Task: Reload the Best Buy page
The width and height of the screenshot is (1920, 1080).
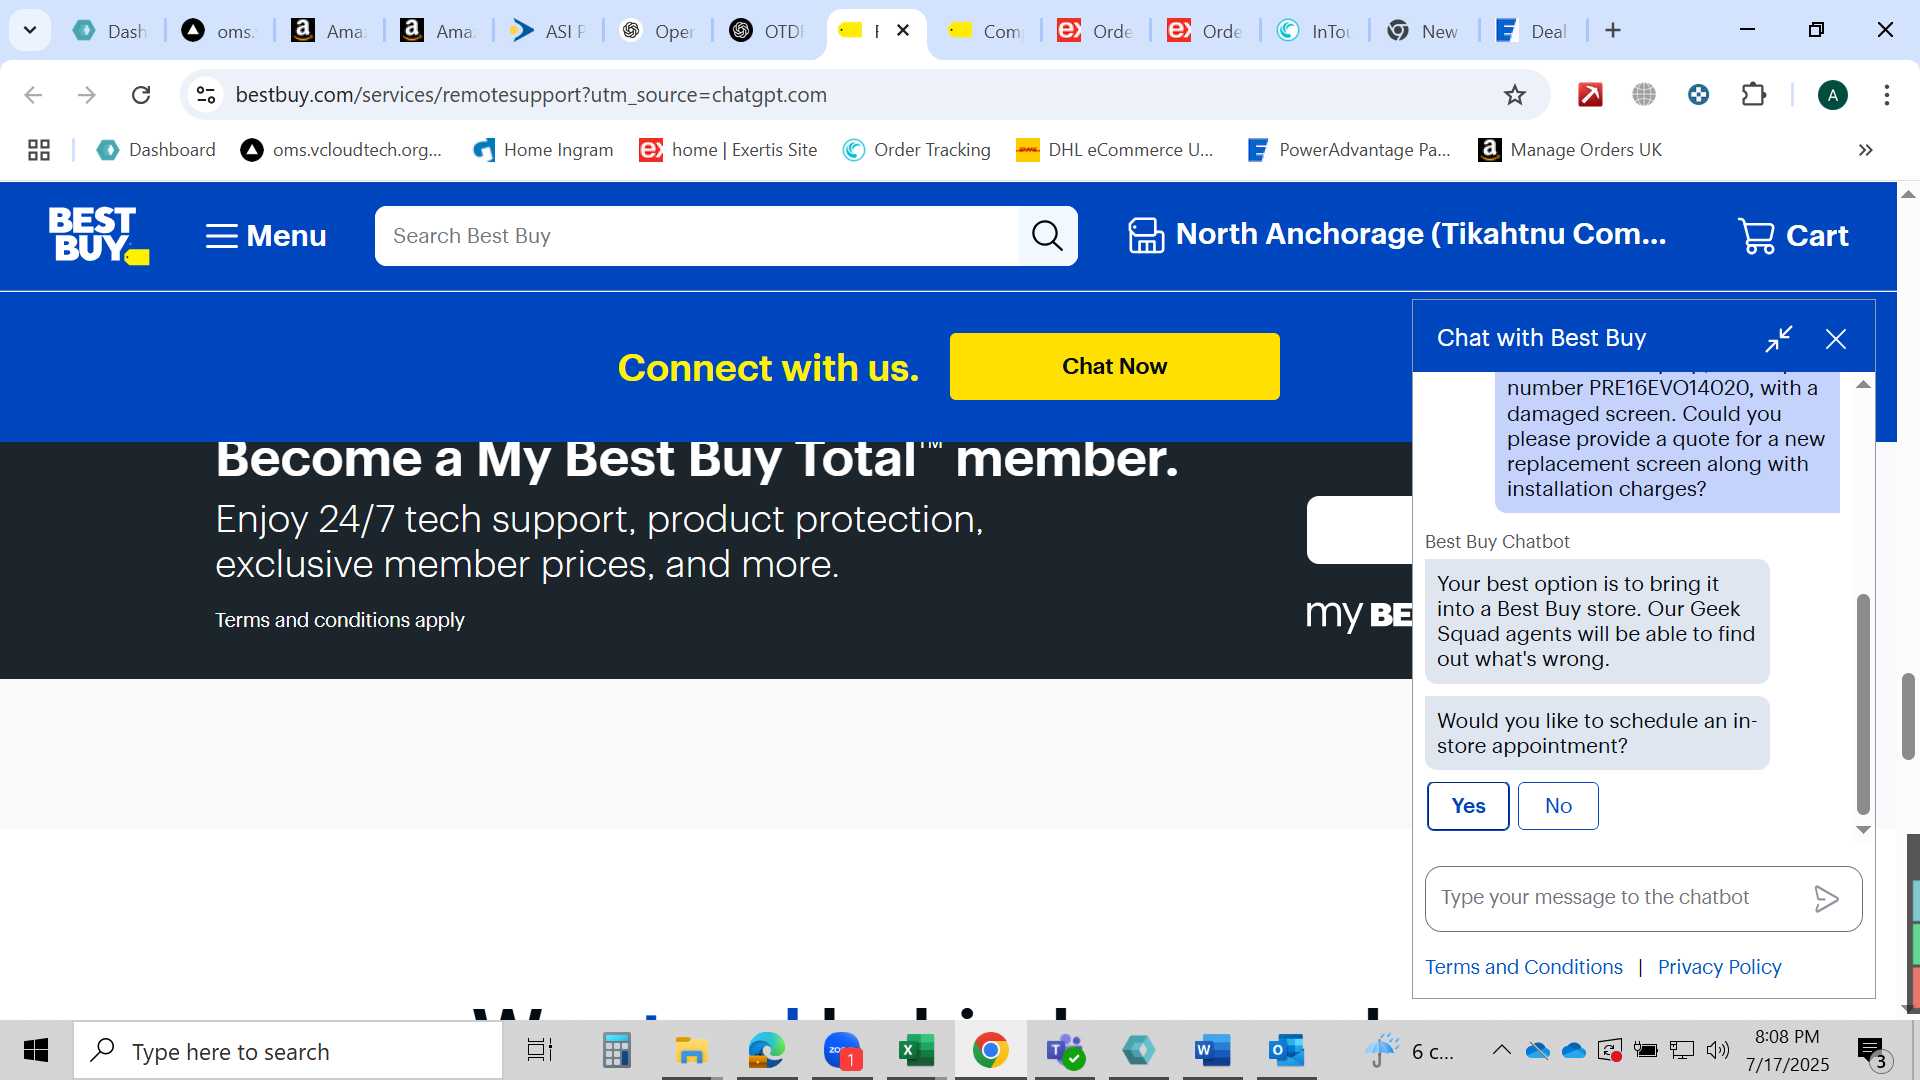Action: 141,95
